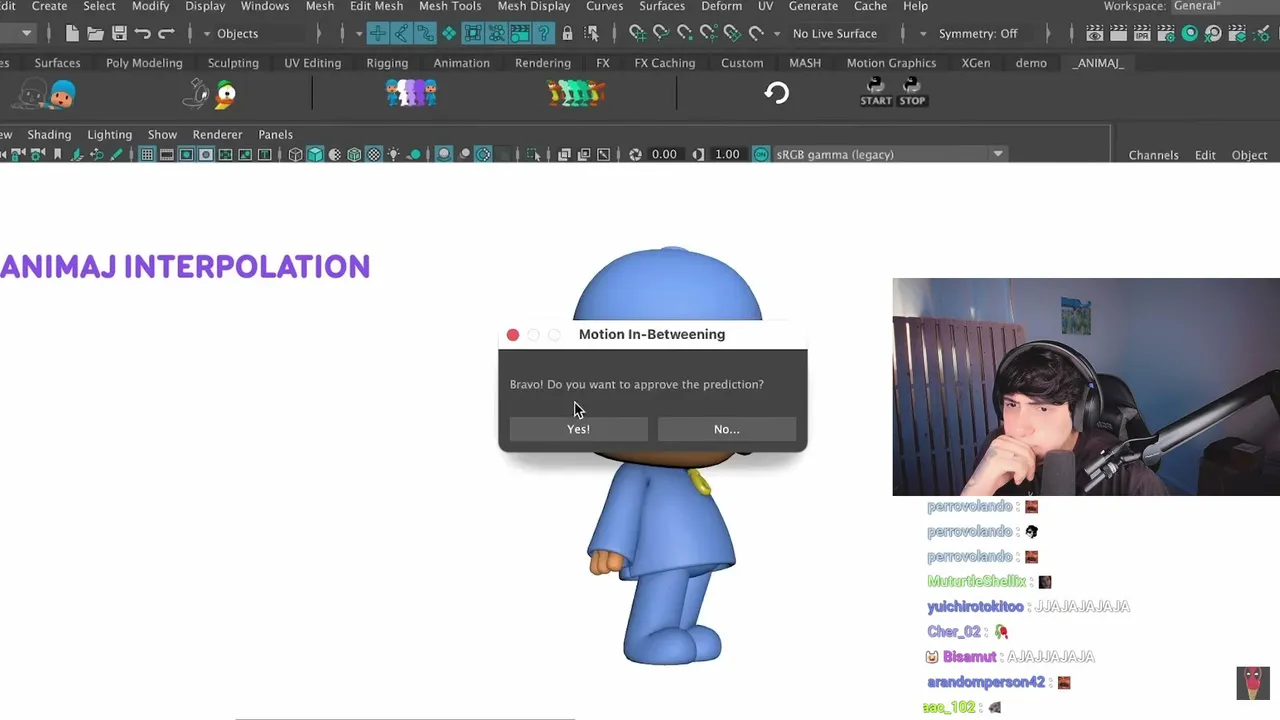Open the Help menu

(x=915, y=6)
